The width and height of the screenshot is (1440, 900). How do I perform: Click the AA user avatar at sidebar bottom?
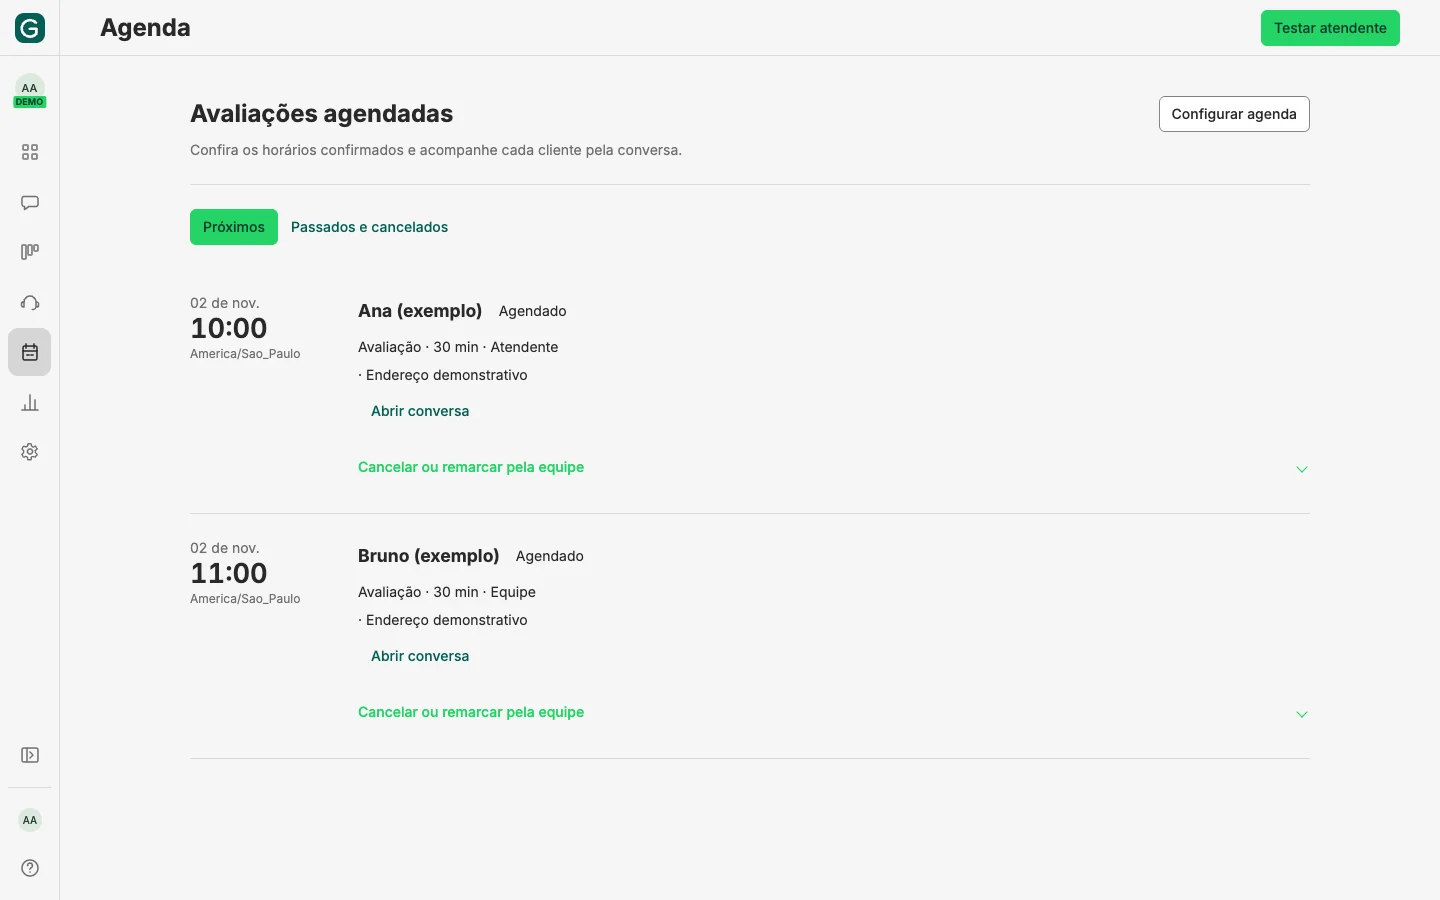pyautogui.click(x=30, y=820)
